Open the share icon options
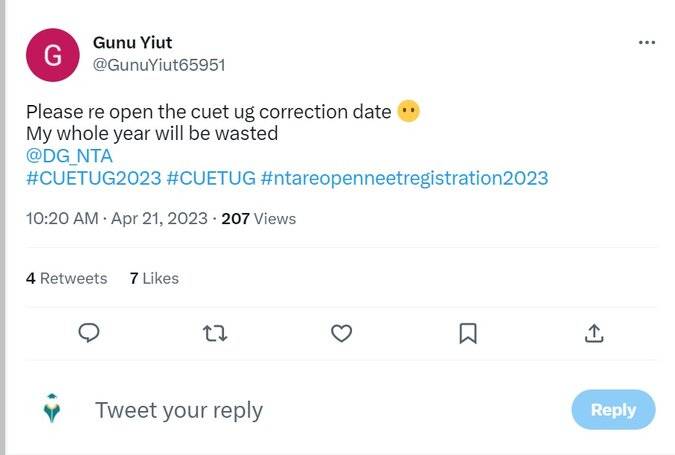The width and height of the screenshot is (675, 455). click(x=593, y=333)
